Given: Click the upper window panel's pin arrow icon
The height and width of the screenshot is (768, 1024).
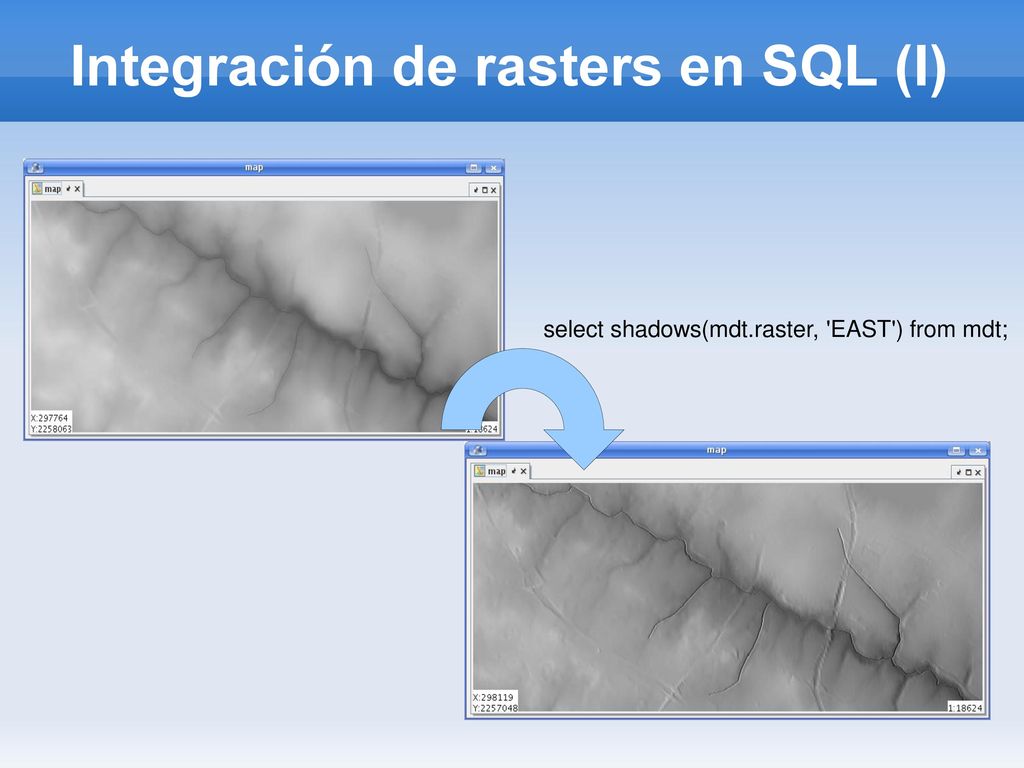Looking at the screenshot, I should [x=475, y=190].
